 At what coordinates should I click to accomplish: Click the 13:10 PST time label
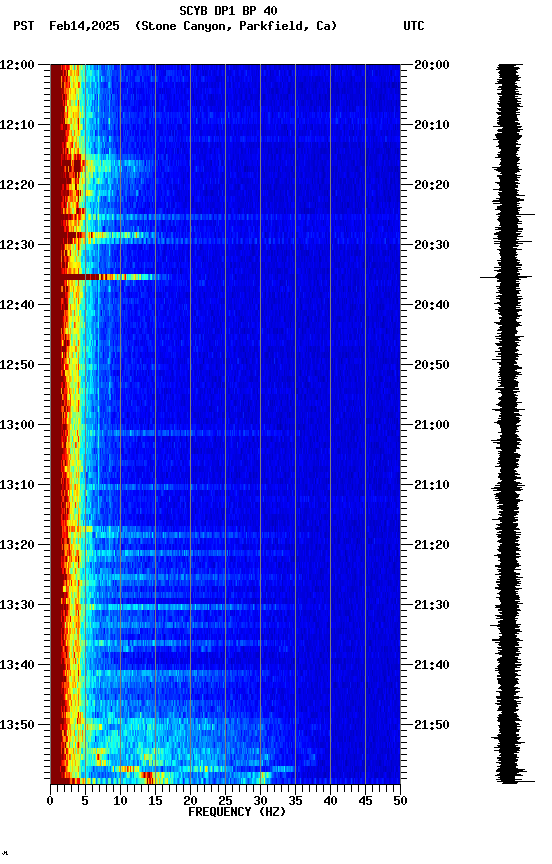pos(17,485)
